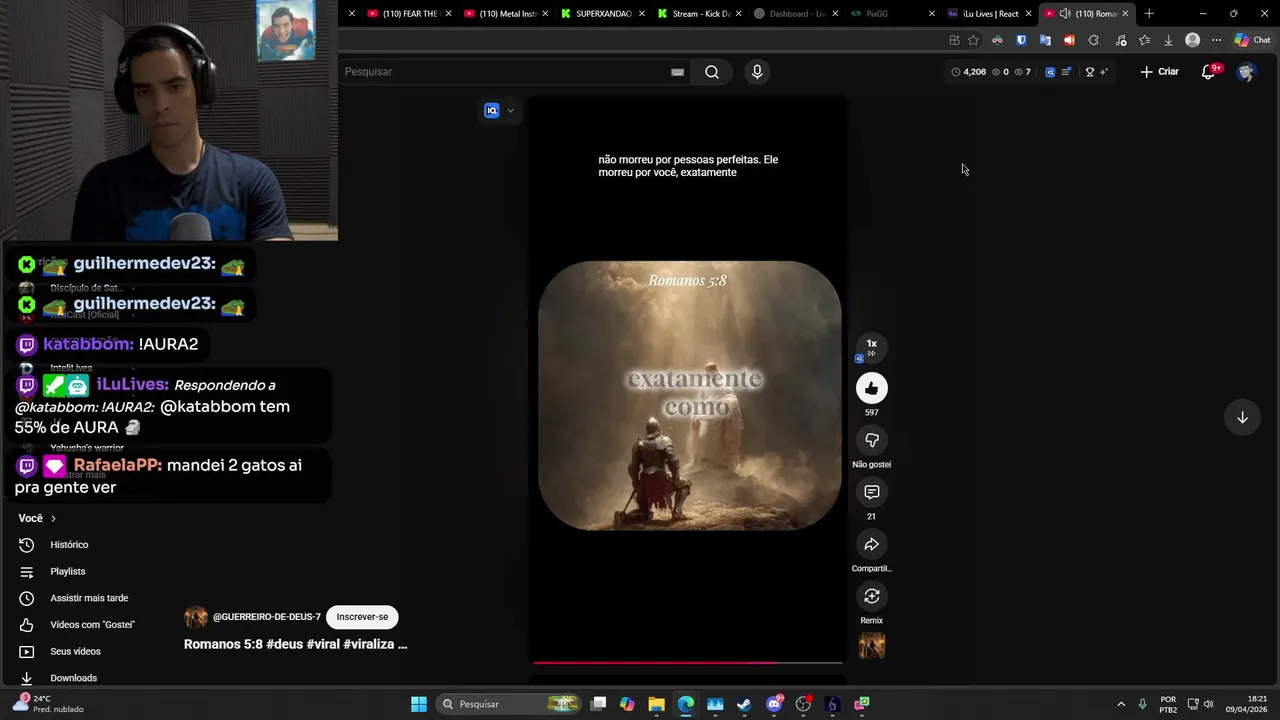Subscribe using the Inscrever-se button
This screenshot has width=1280, height=720.
(x=362, y=617)
